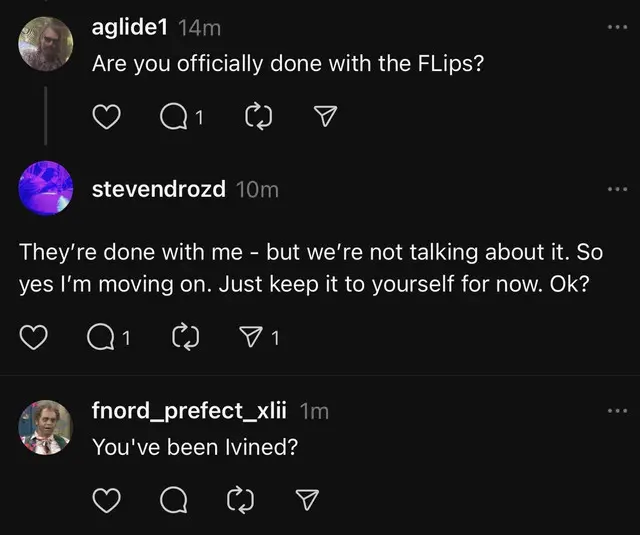This screenshot has height=535, width=640.
Task: Share aglide1's post via send icon
Action: 323,118
